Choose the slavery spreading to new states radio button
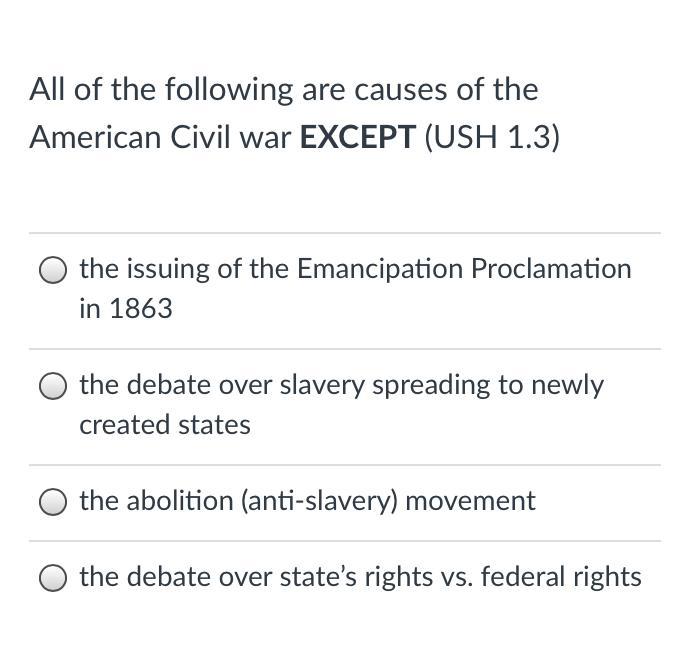Viewport: 683px width, 645px height. (x=53, y=386)
